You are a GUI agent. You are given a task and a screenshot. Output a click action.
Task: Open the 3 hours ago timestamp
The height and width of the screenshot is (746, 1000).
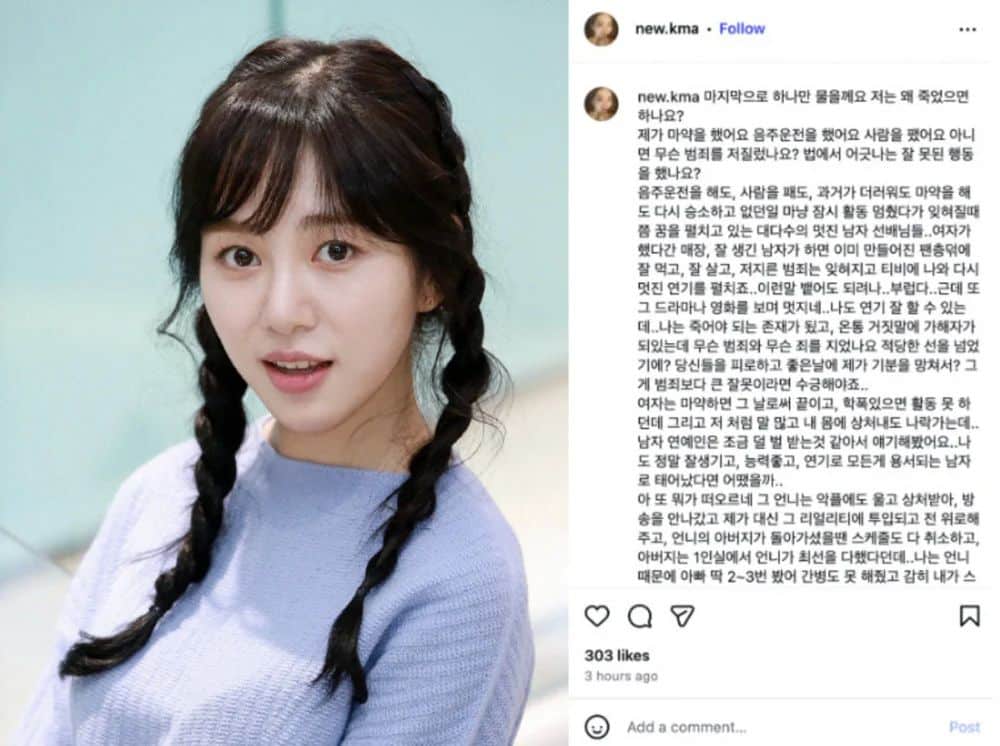click(x=621, y=676)
